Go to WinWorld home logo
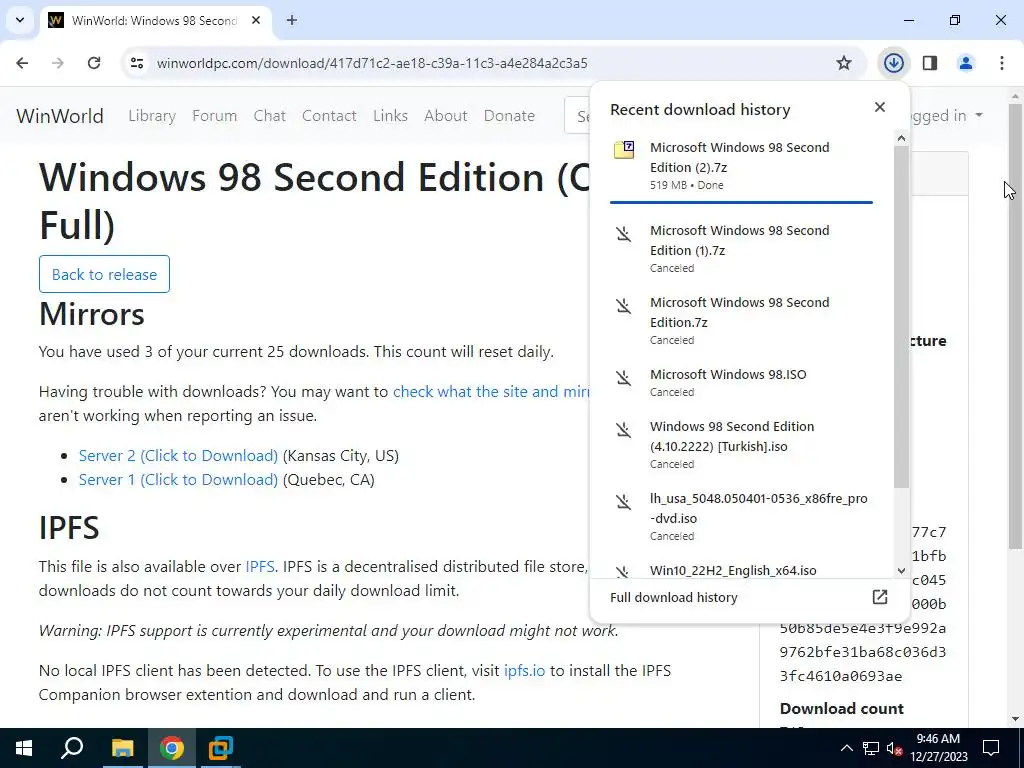Viewport: 1024px width, 768px height. point(60,116)
